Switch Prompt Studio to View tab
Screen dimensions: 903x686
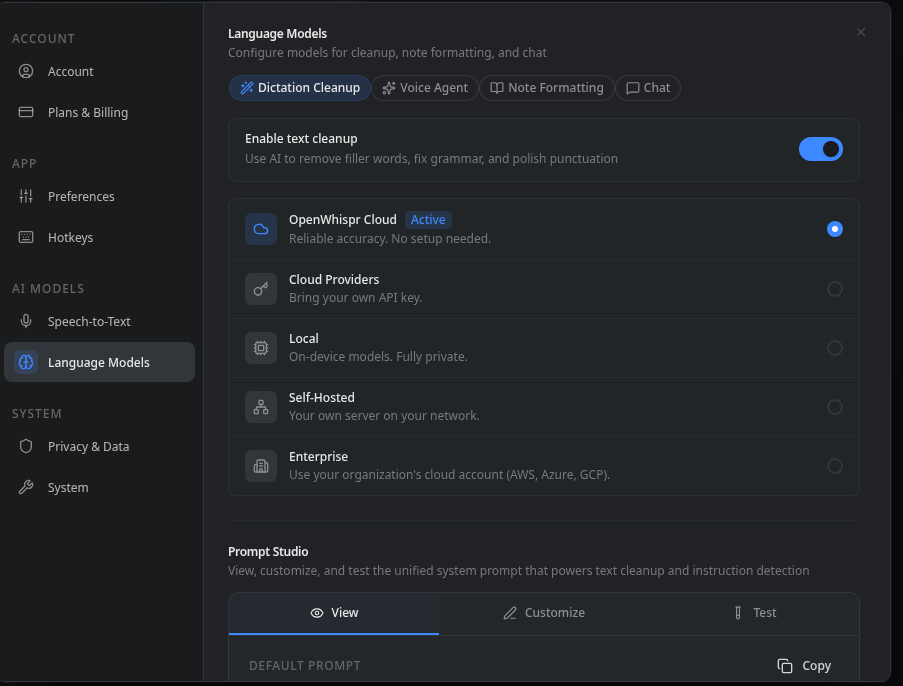[334, 613]
